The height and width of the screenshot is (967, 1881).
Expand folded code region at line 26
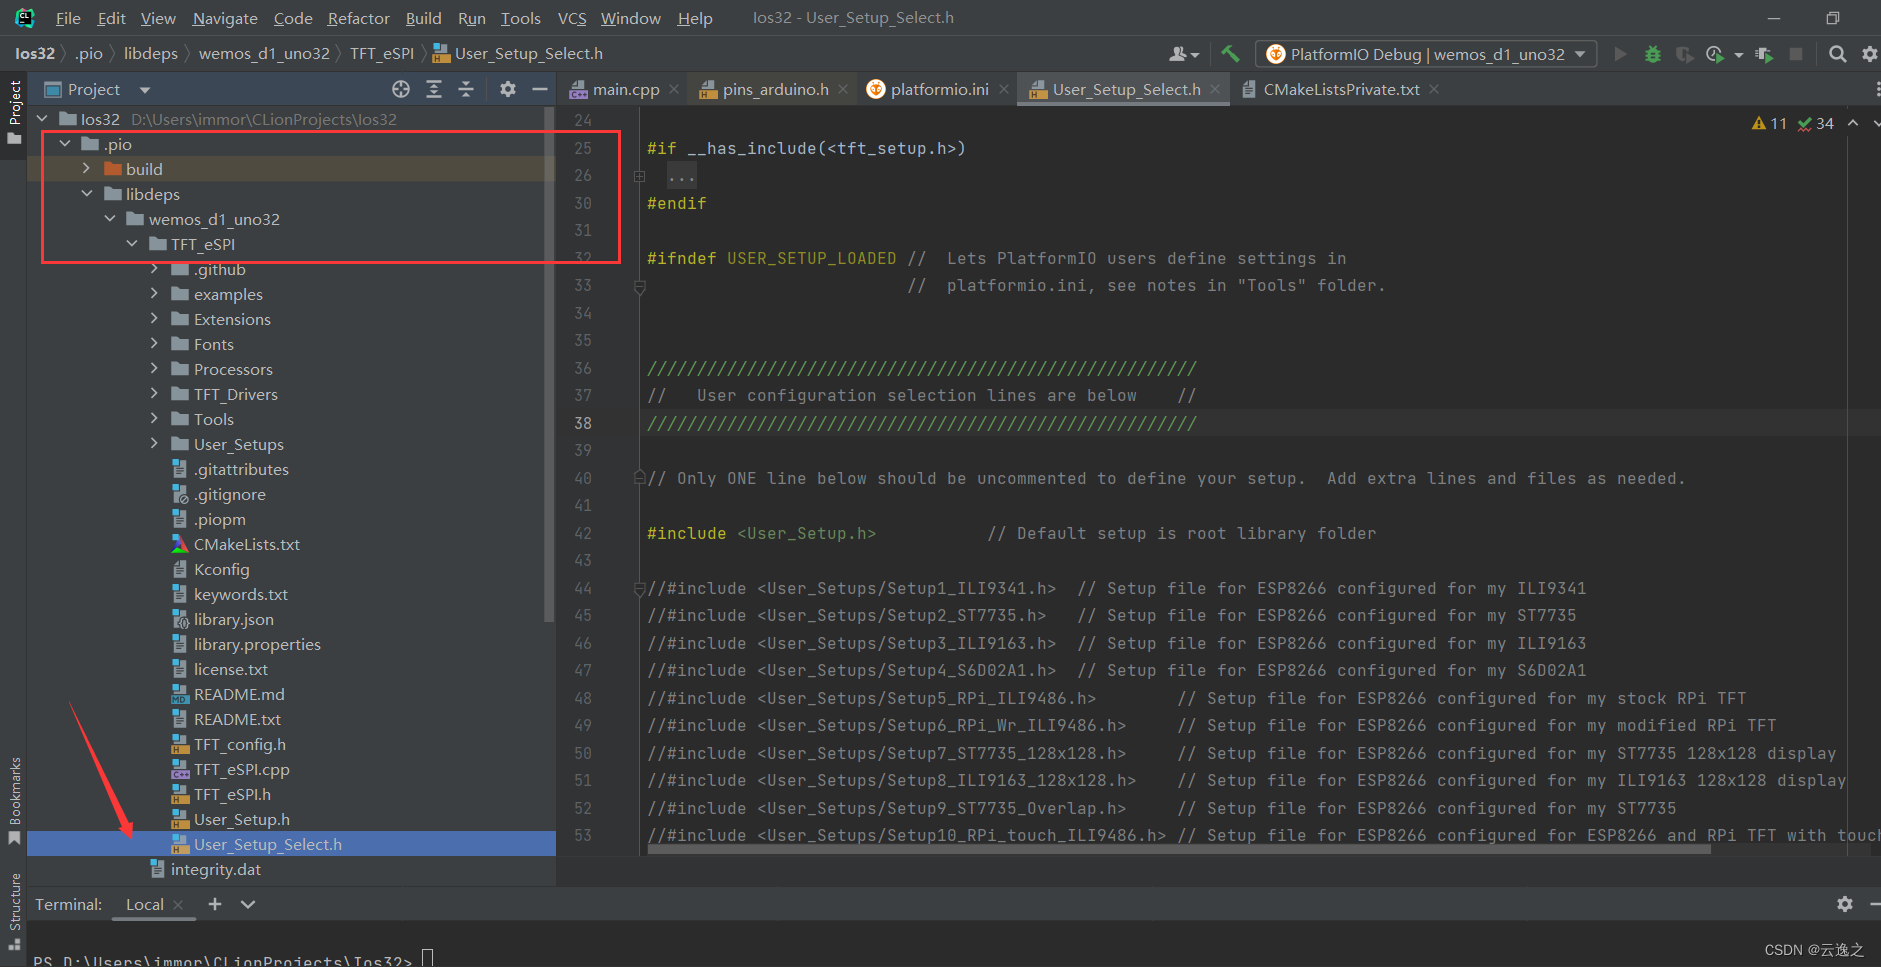(640, 176)
